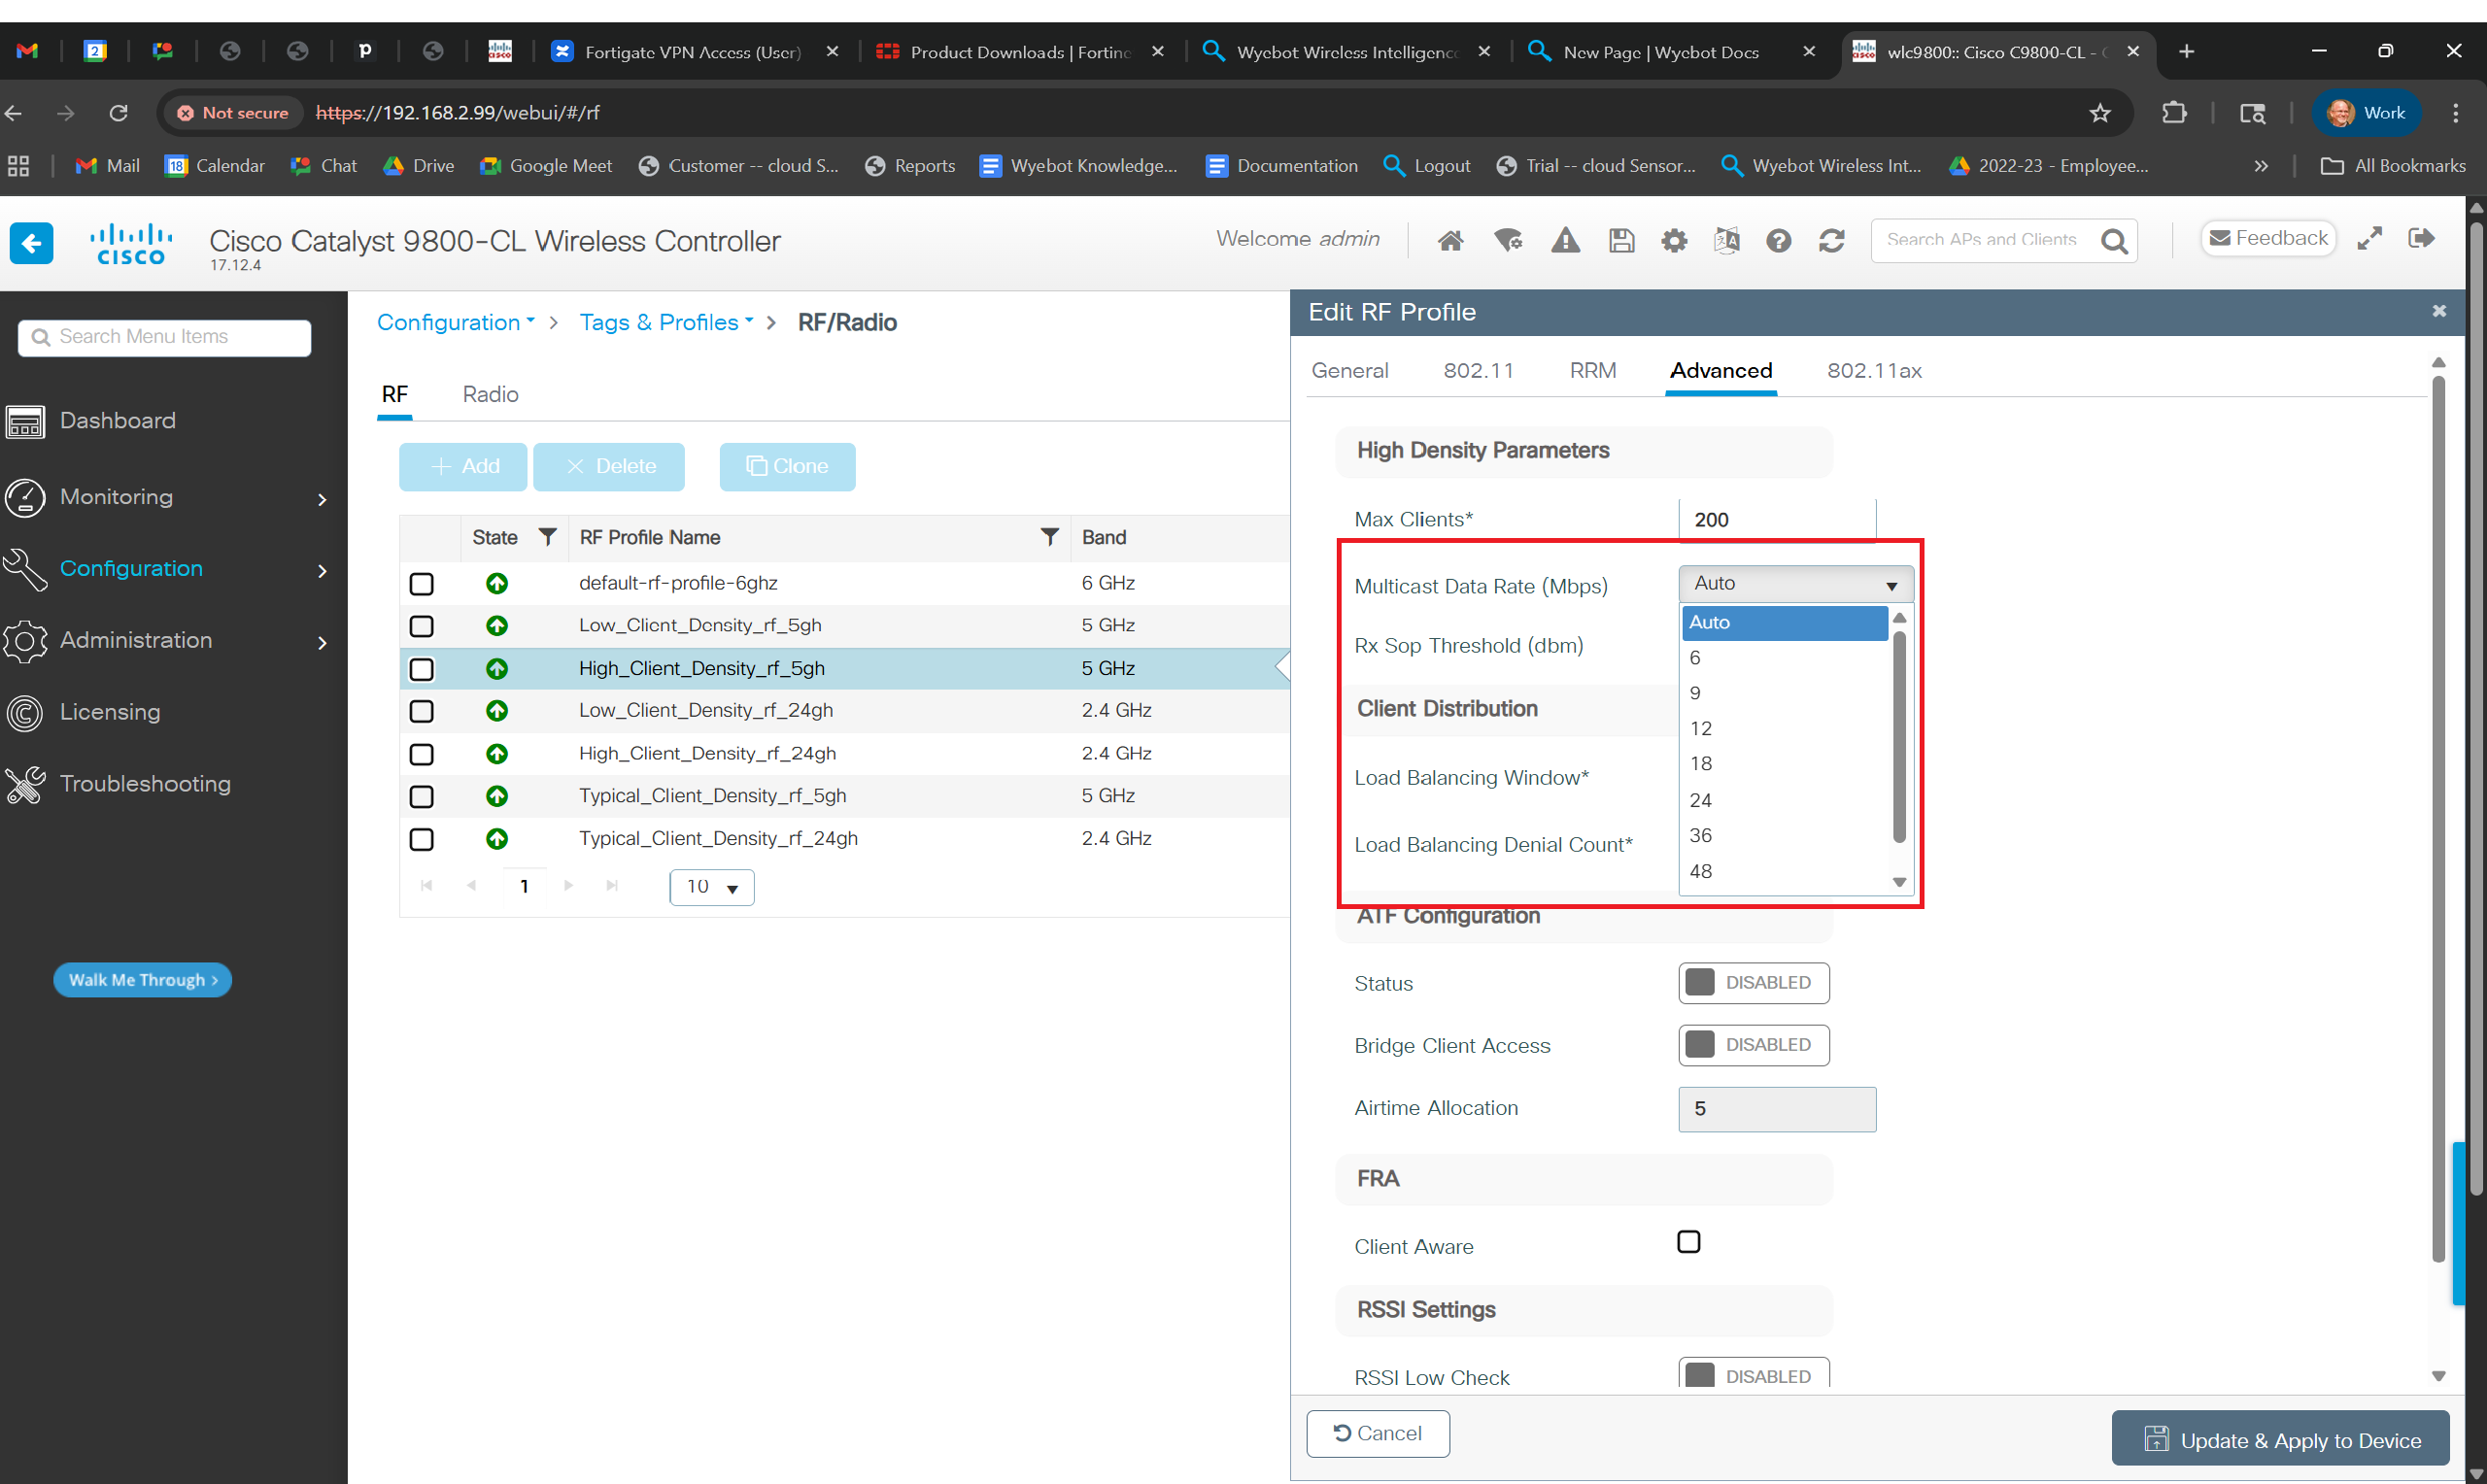Open the Tags & Profiles breadcrumb dropdown
The image size is (2487, 1484).
pyautogui.click(x=666, y=322)
